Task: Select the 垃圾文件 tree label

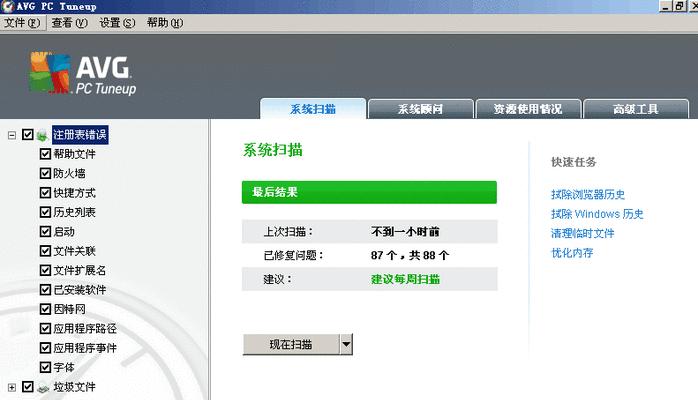Action: click(x=74, y=387)
